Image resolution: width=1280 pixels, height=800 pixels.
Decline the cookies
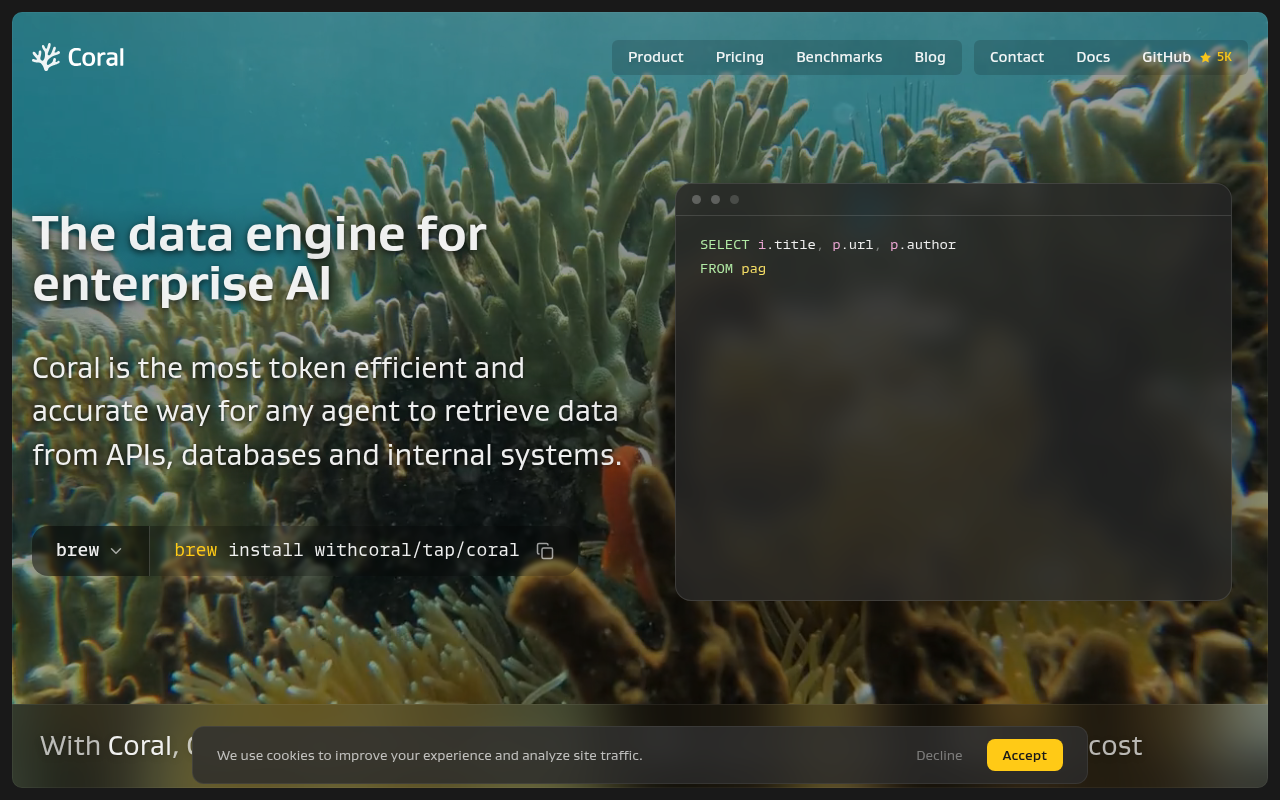[x=939, y=755]
